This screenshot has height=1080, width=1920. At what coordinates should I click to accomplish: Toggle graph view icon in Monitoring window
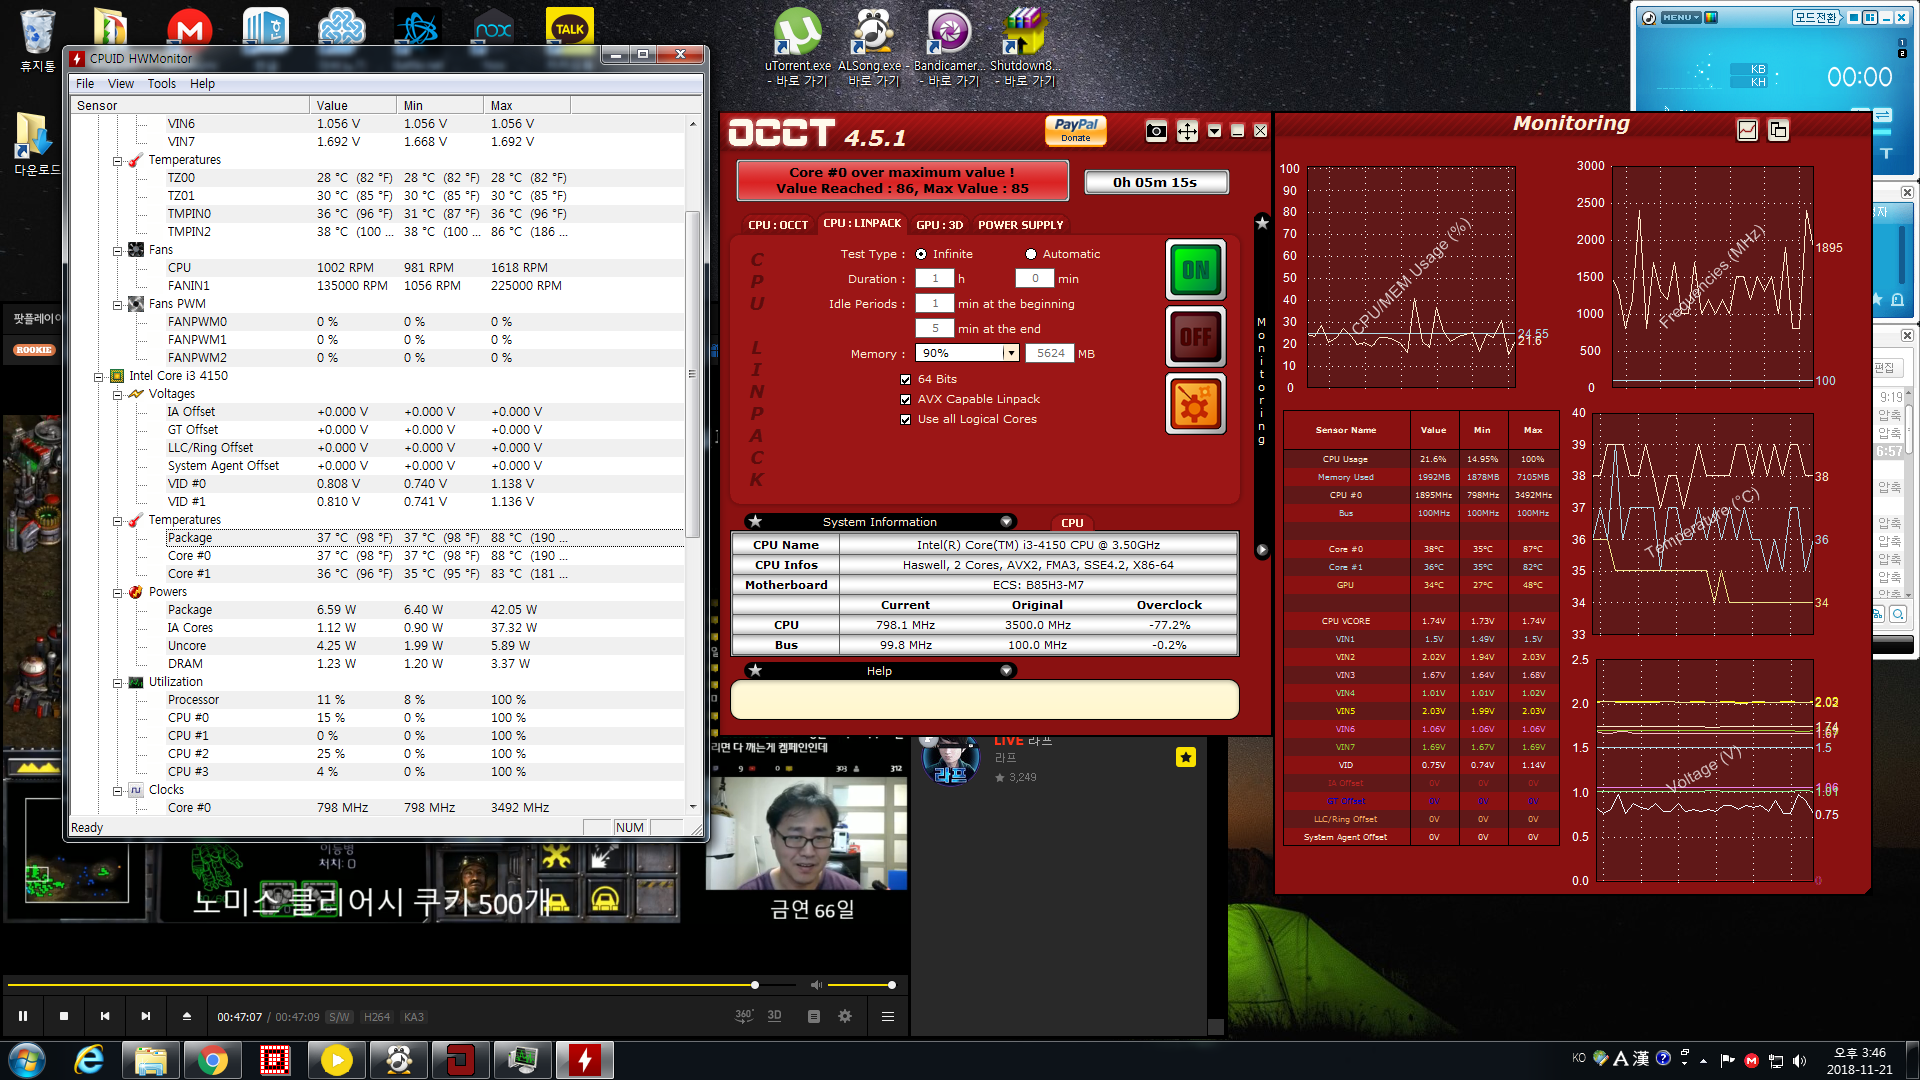point(1747,130)
